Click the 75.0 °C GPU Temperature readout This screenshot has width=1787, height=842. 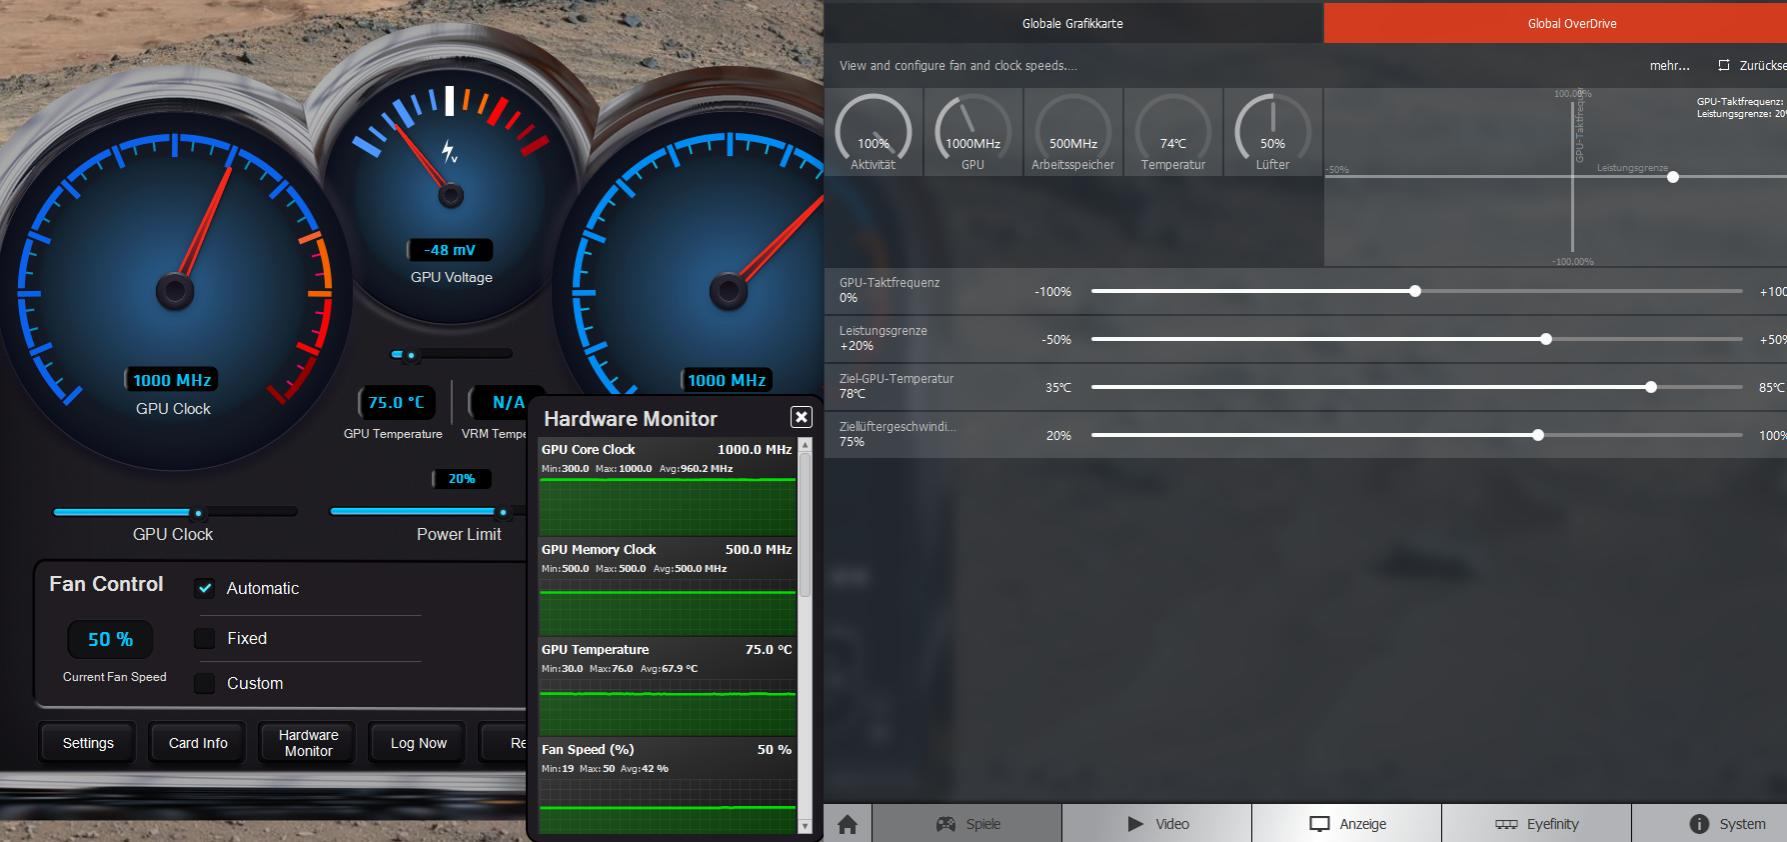[395, 402]
